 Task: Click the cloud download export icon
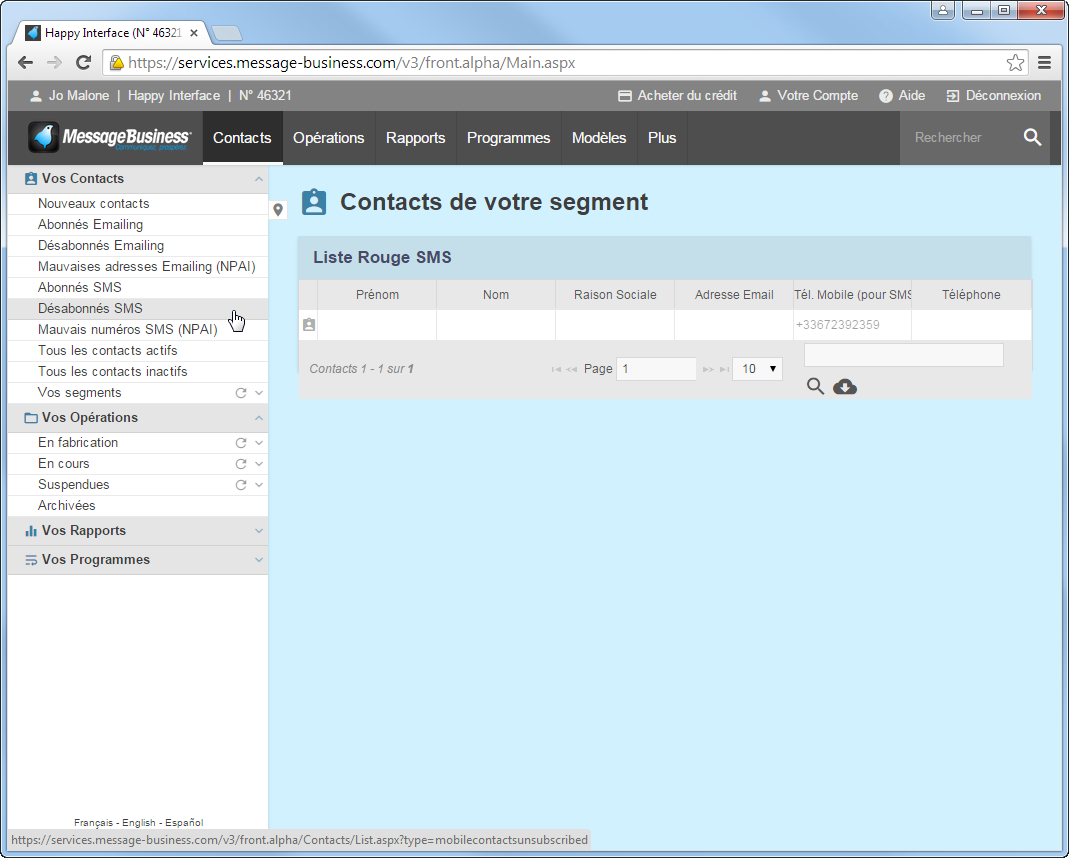pos(845,387)
